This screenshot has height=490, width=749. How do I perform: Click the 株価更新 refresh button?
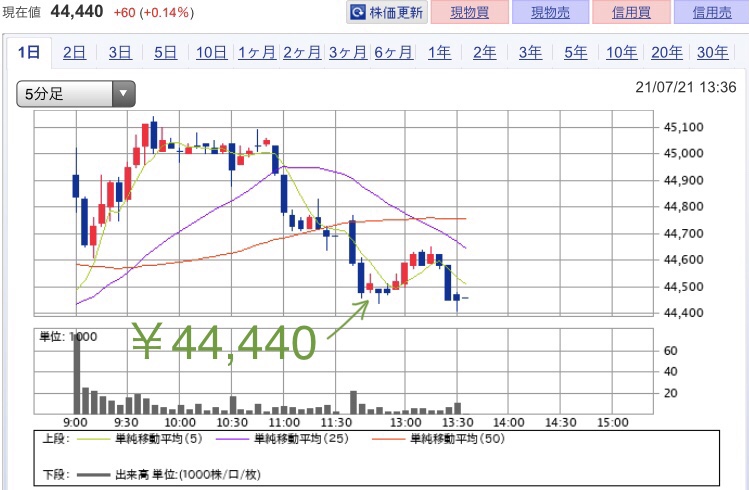point(386,12)
